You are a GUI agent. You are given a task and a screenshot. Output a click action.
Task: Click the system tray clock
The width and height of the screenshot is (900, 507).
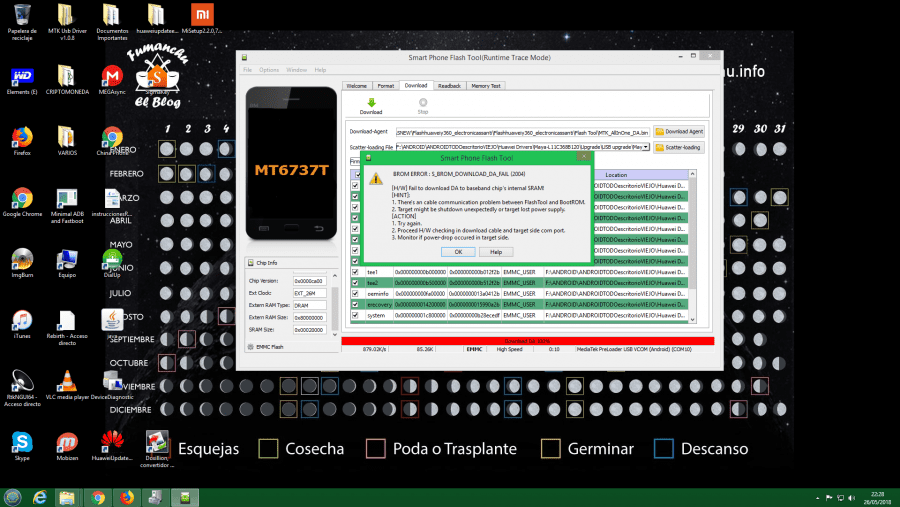click(x=877, y=497)
